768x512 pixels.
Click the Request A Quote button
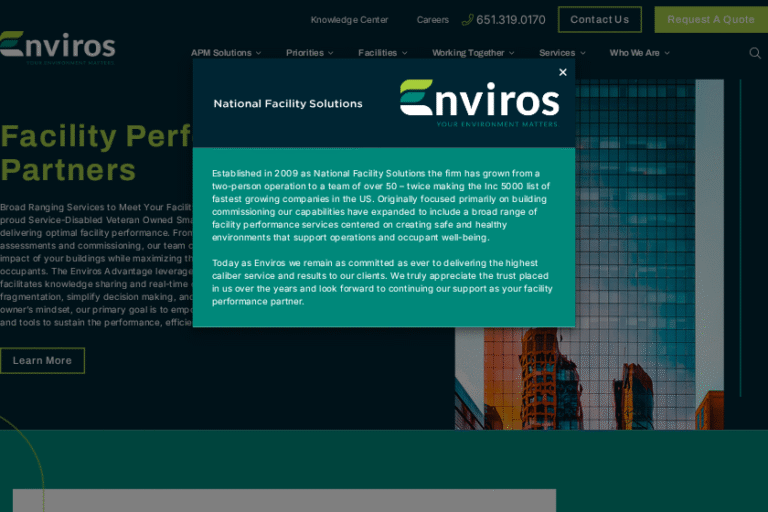711,20
